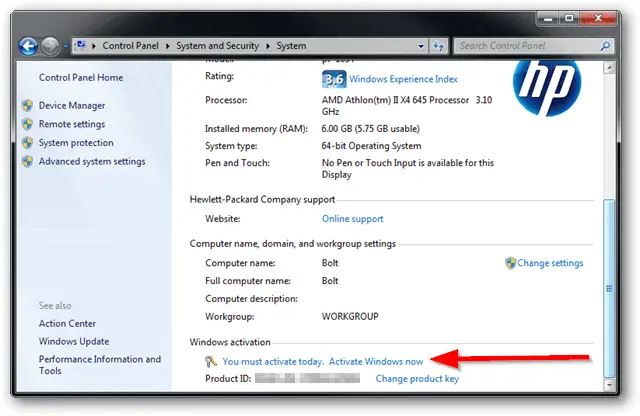Click the shield icon beside Device Manager
This screenshot has height=416, width=640.
pyautogui.click(x=27, y=106)
